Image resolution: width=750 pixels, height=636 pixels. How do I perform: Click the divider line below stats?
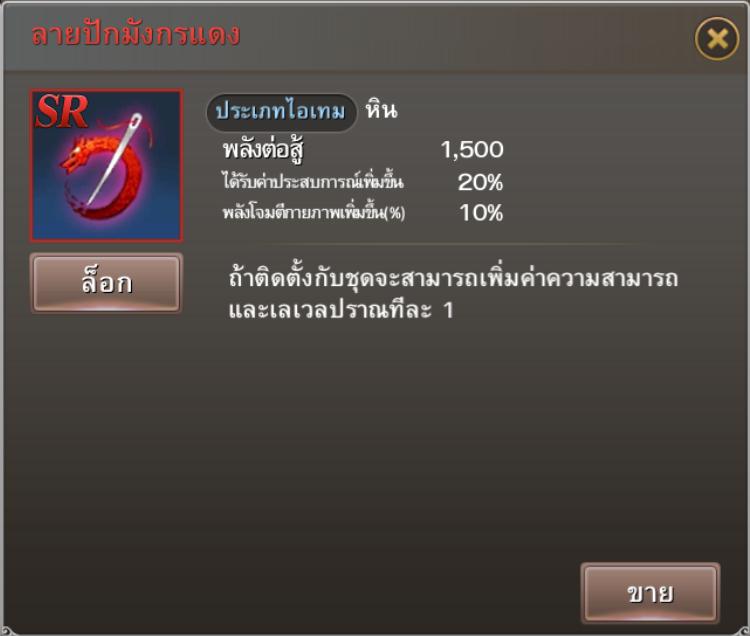tap(450, 244)
